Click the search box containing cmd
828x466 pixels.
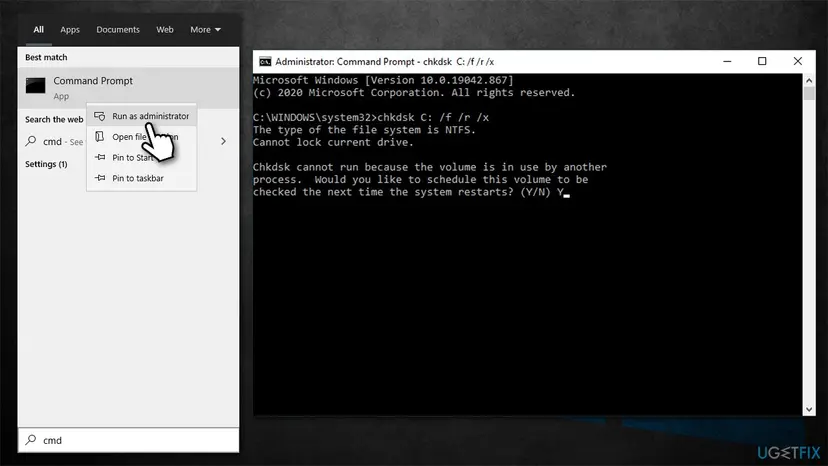coord(128,440)
